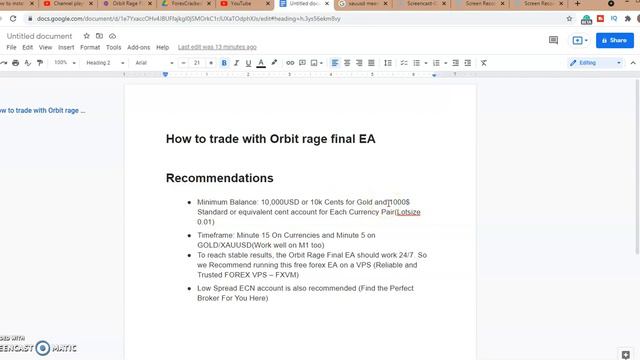Activate spelling and grammar check icon
This screenshot has width=640, height=360.
27,63
